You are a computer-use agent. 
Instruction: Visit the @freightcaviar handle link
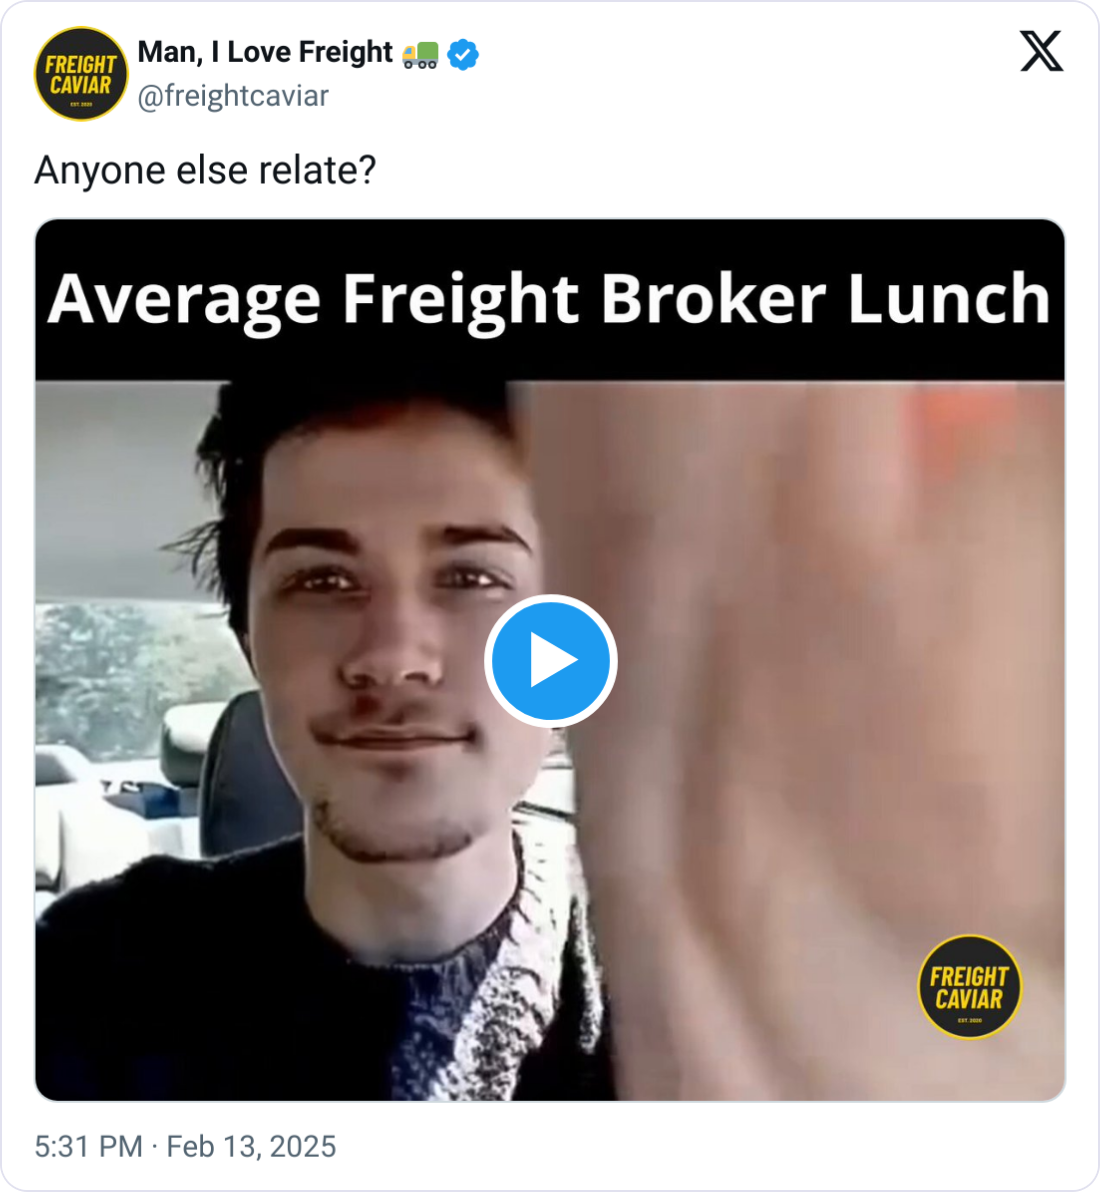233,97
